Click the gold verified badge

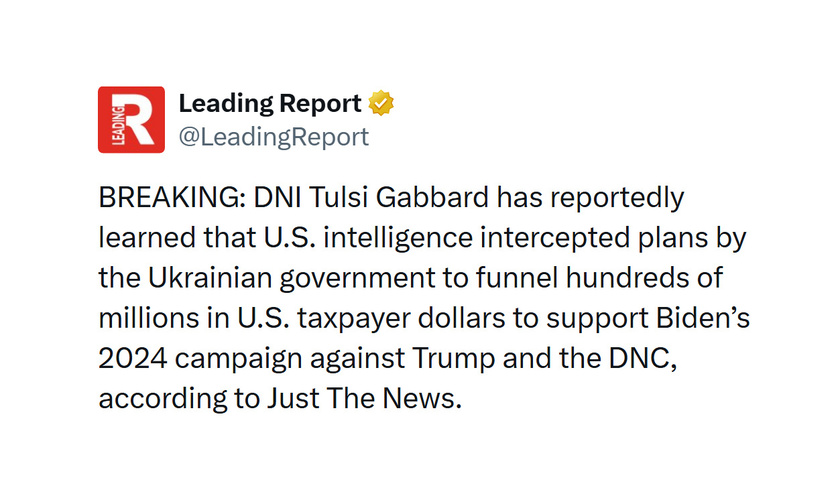[x=382, y=103]
